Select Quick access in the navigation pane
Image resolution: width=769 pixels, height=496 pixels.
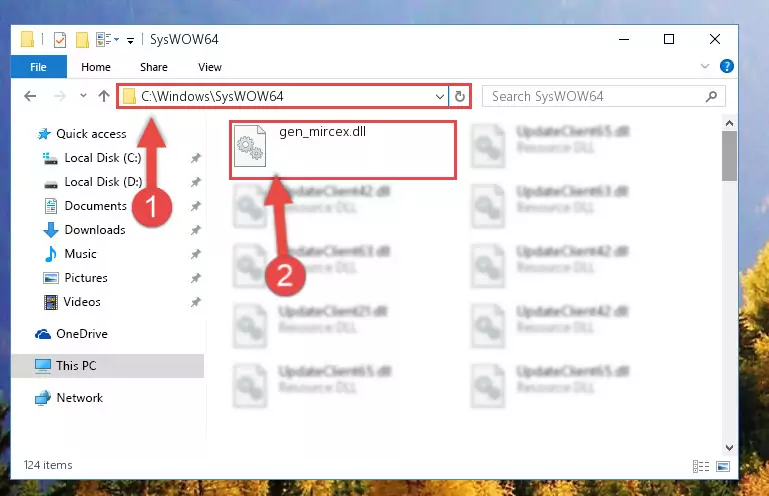[91, 134]
